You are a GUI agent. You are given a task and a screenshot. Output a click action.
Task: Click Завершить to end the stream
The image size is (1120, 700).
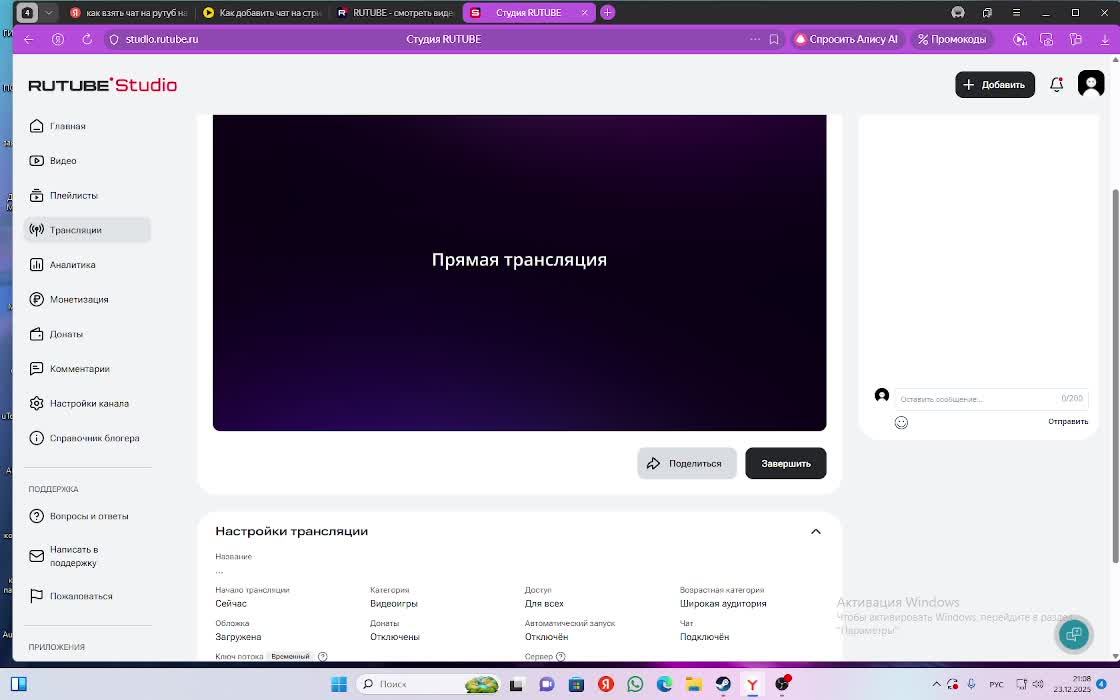point(786,464)
